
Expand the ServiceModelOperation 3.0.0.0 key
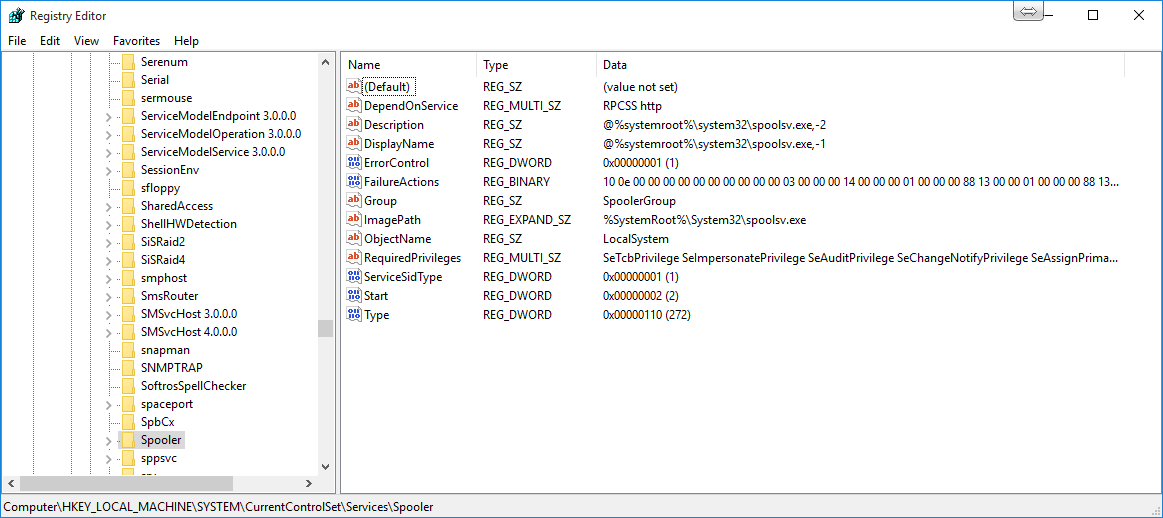109,134
